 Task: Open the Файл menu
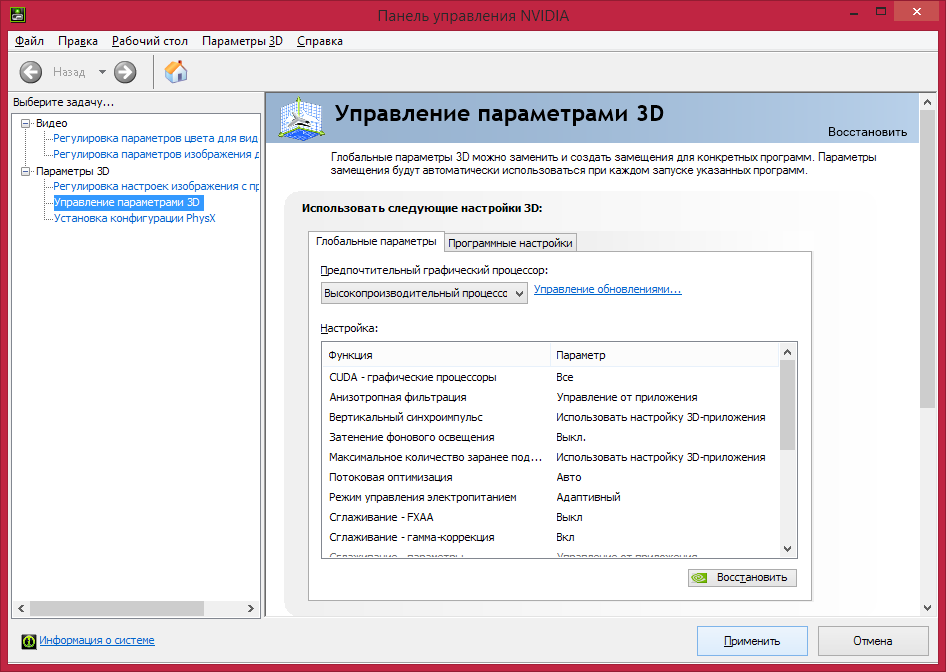pyautogui.click(x=30, y=41)
